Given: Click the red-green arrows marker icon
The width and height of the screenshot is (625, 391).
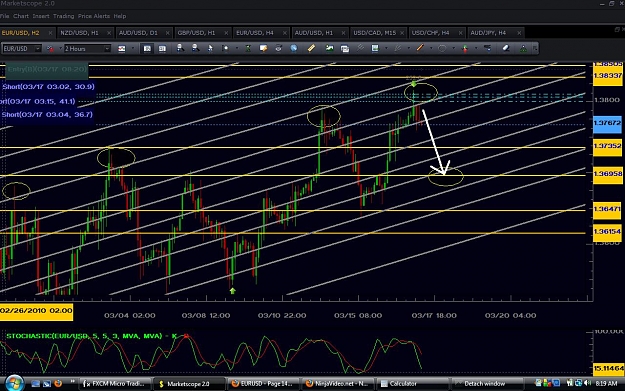Looking at the screenshot, I should coord(465,48).
